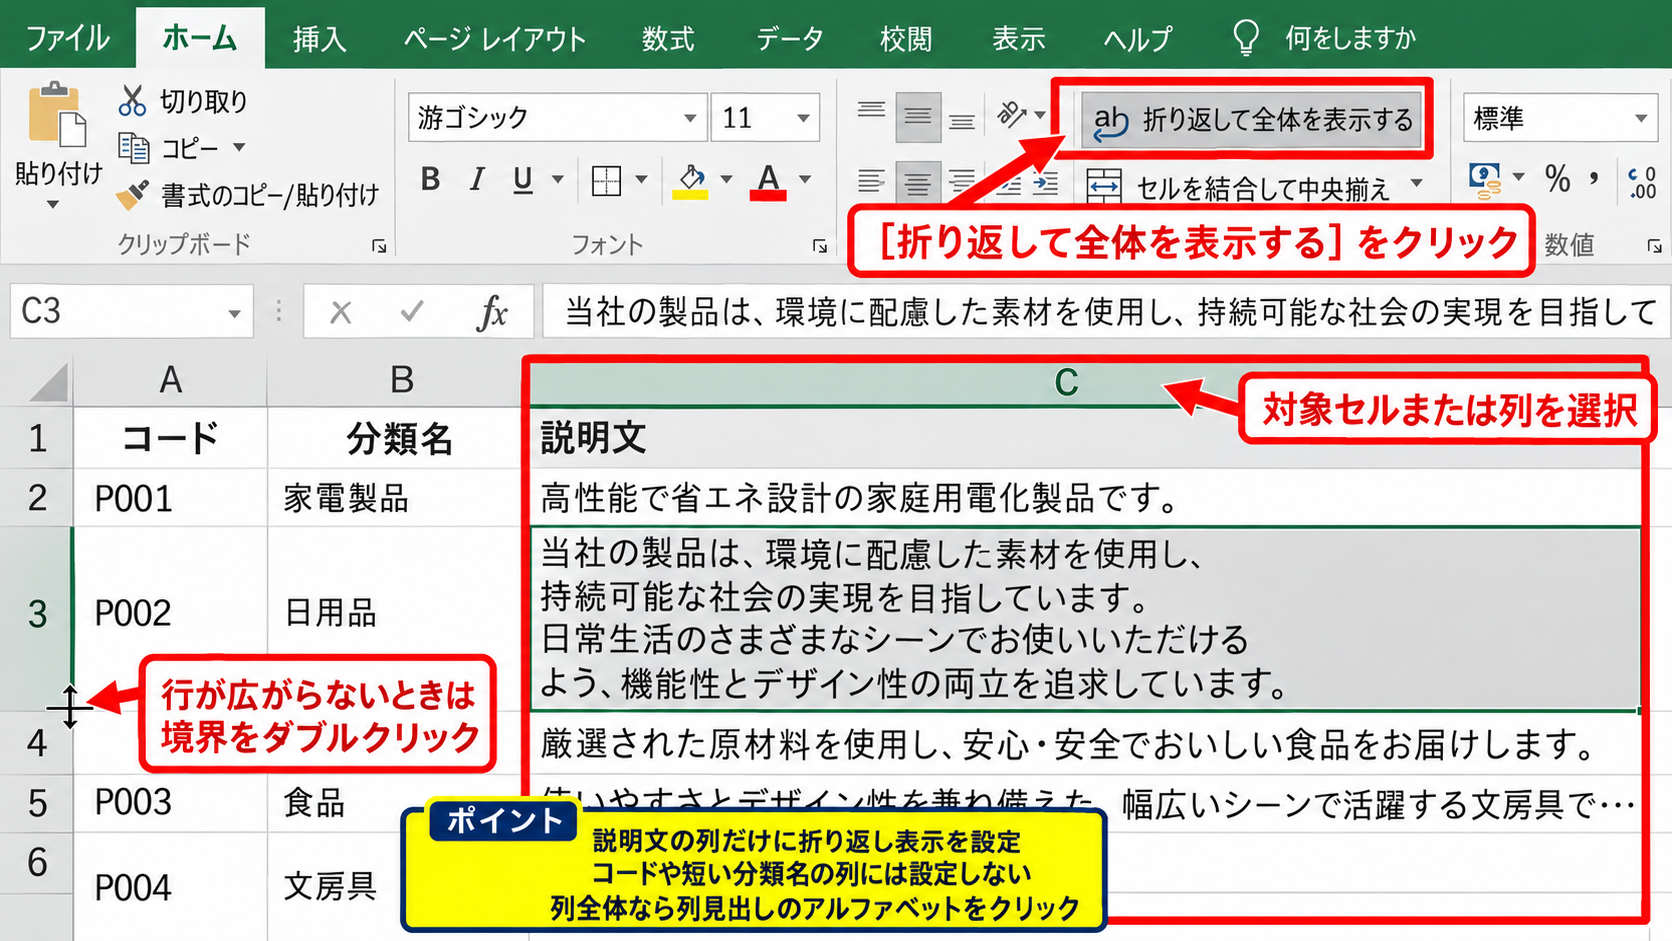1672x941 pixels.
Task: Toggle center horizontal alignment
Action: click(x=917, y=183)
